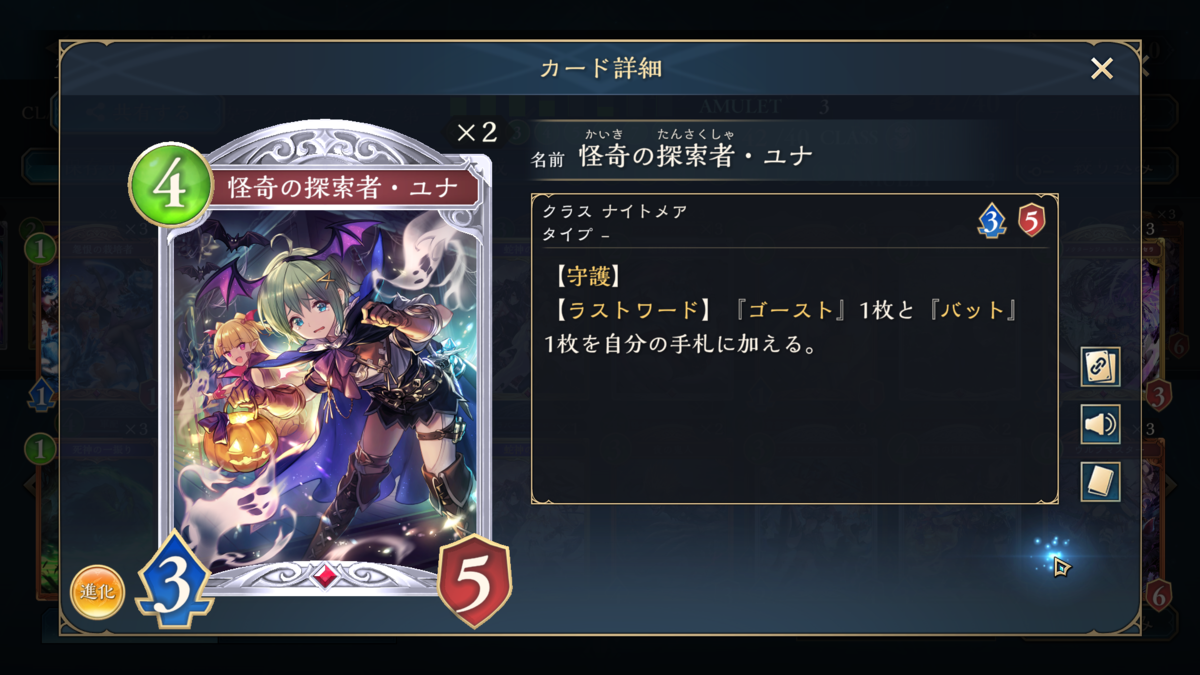This screenshot has height=675, width=1200.
Task: Click the red defense 5 shield on card
Action: coord(475,581)
